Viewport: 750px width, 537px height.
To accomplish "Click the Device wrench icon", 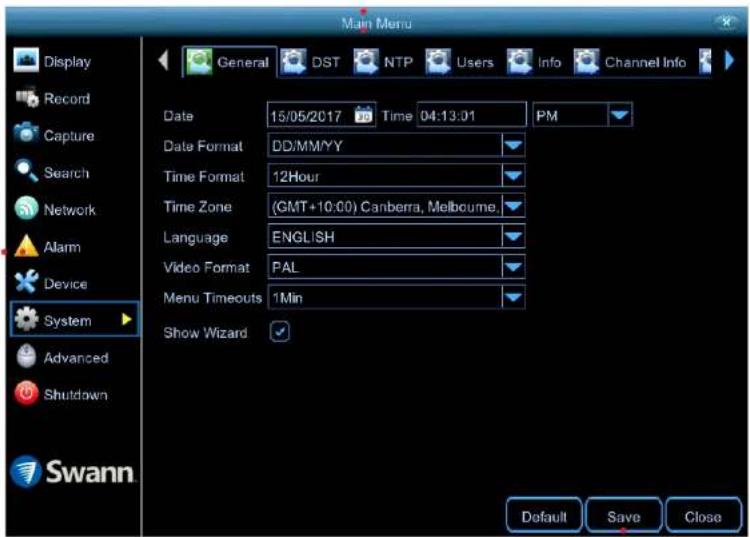I will coord(26,282).
